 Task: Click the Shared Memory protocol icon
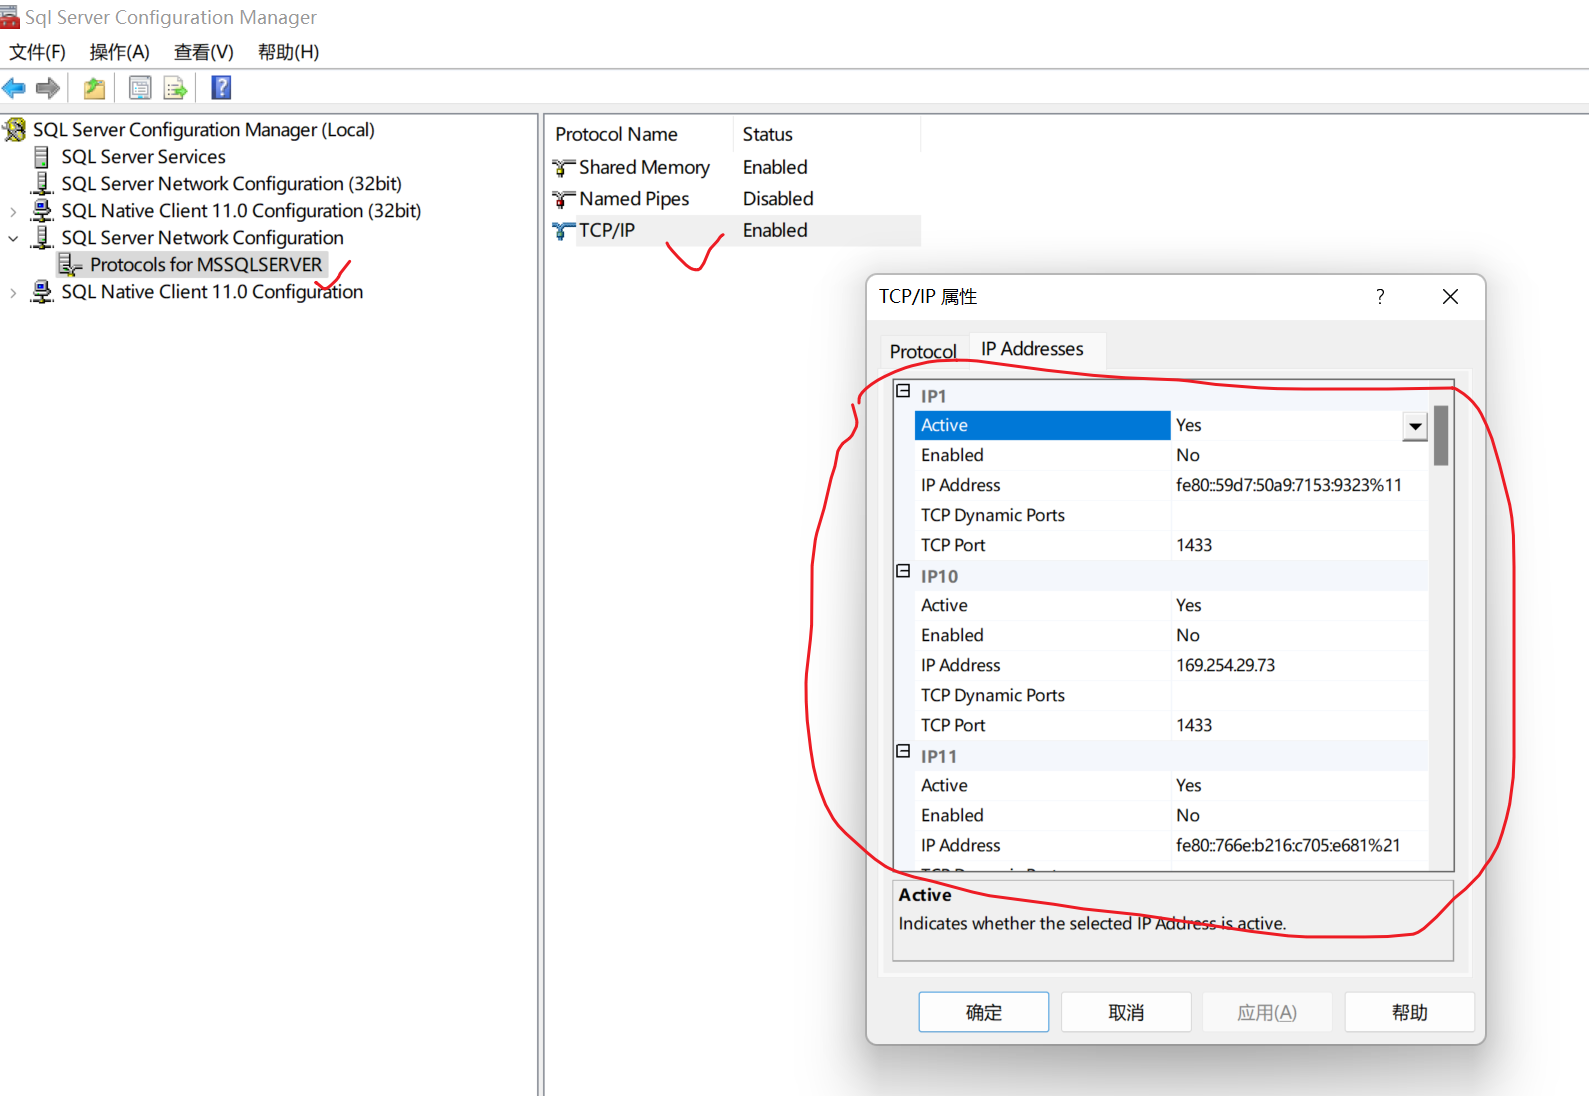(x=564, y=168)
